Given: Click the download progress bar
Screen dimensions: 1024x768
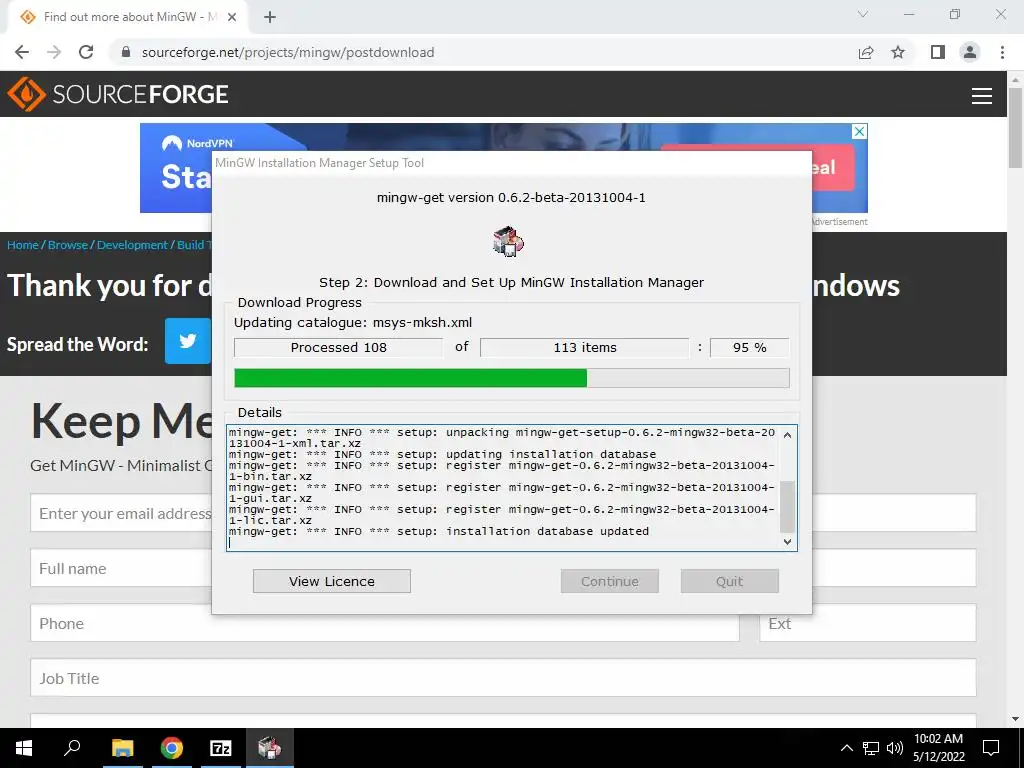Looking at the screenshot, I should pyautogui.click(x=511, y=378).
